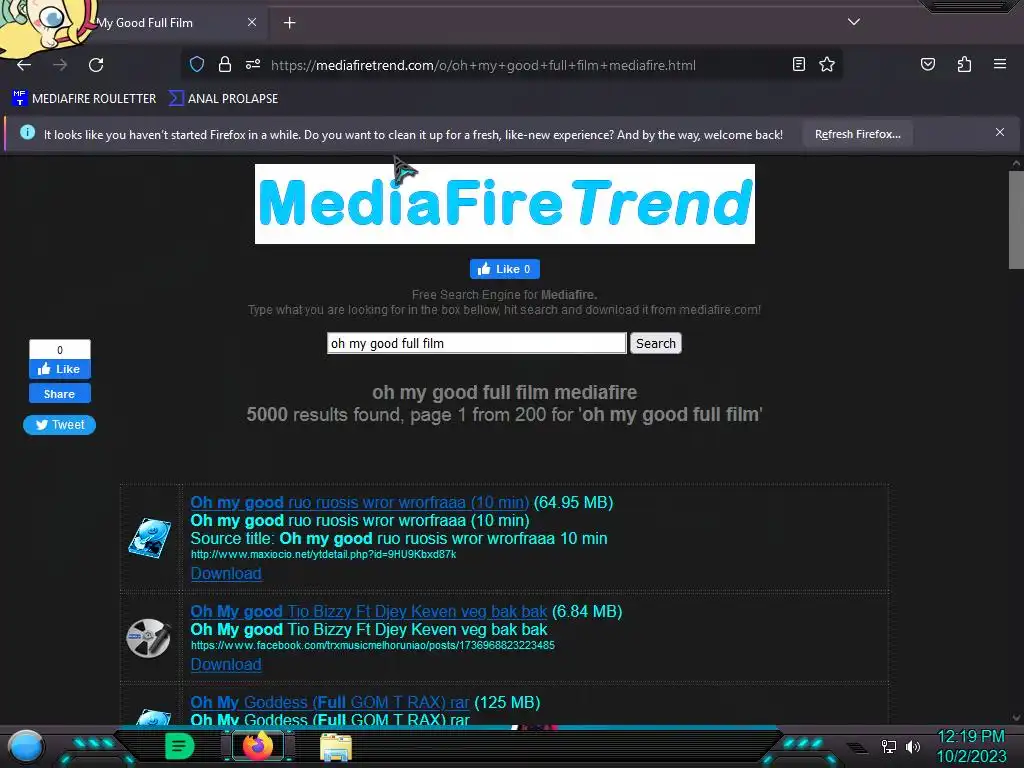Open MEDIAFIRE ROULETTER bookmark
The height and width of the screenshot is (768, 1024).
[84, 99]
